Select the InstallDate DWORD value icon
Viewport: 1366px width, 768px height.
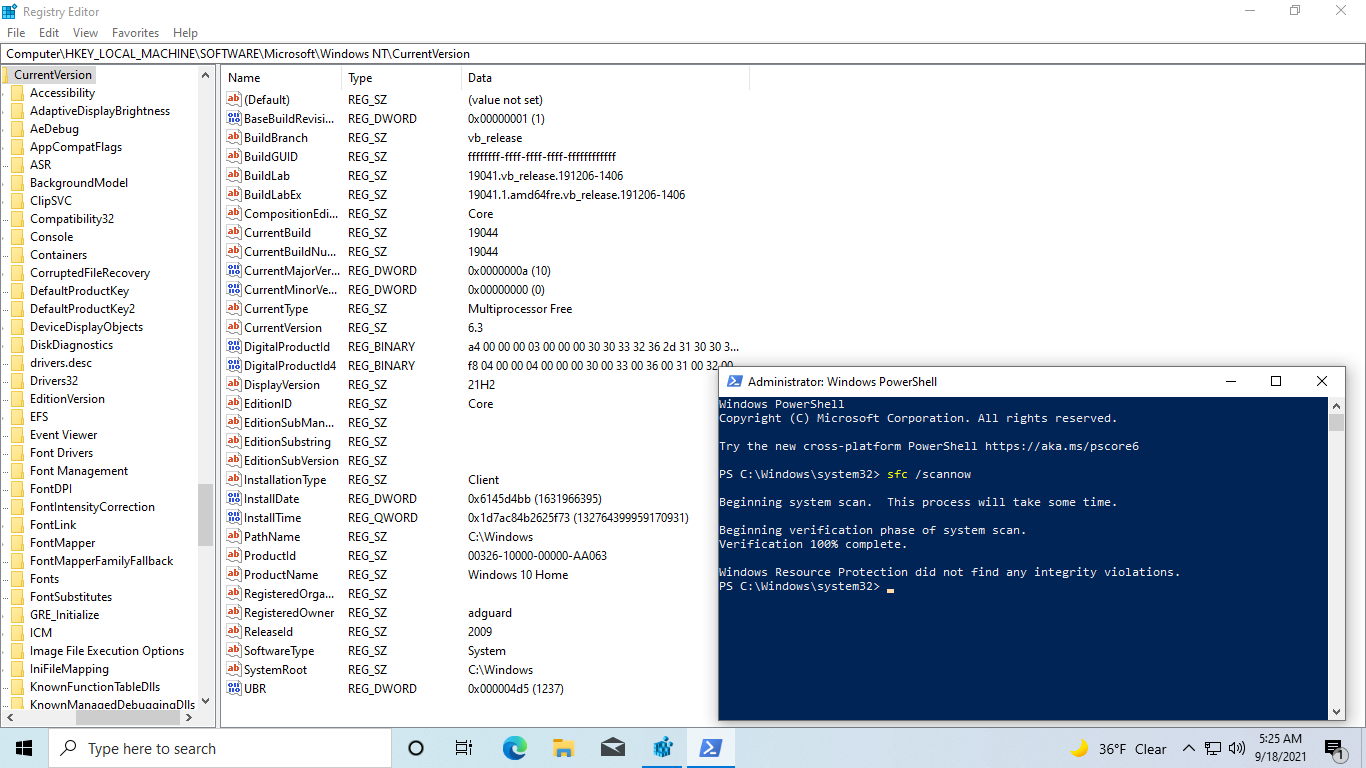coord(234,499)
